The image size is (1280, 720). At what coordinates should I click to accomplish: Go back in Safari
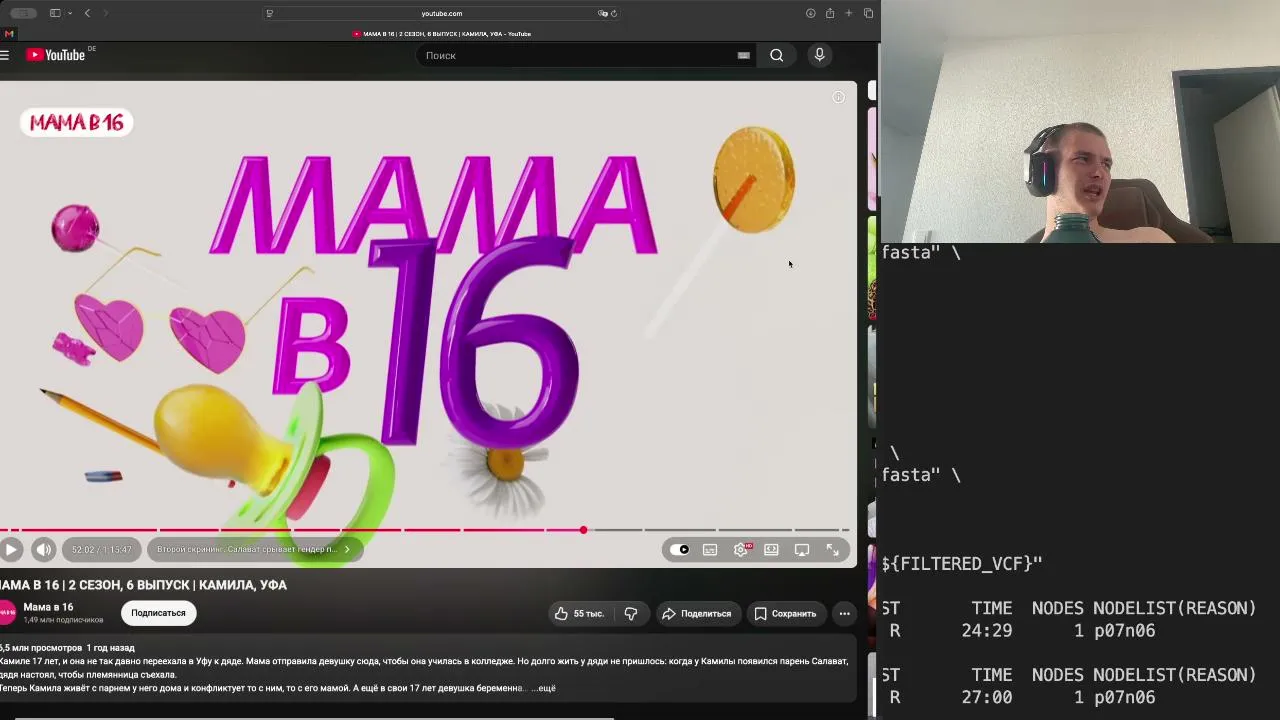coord(87,13)
